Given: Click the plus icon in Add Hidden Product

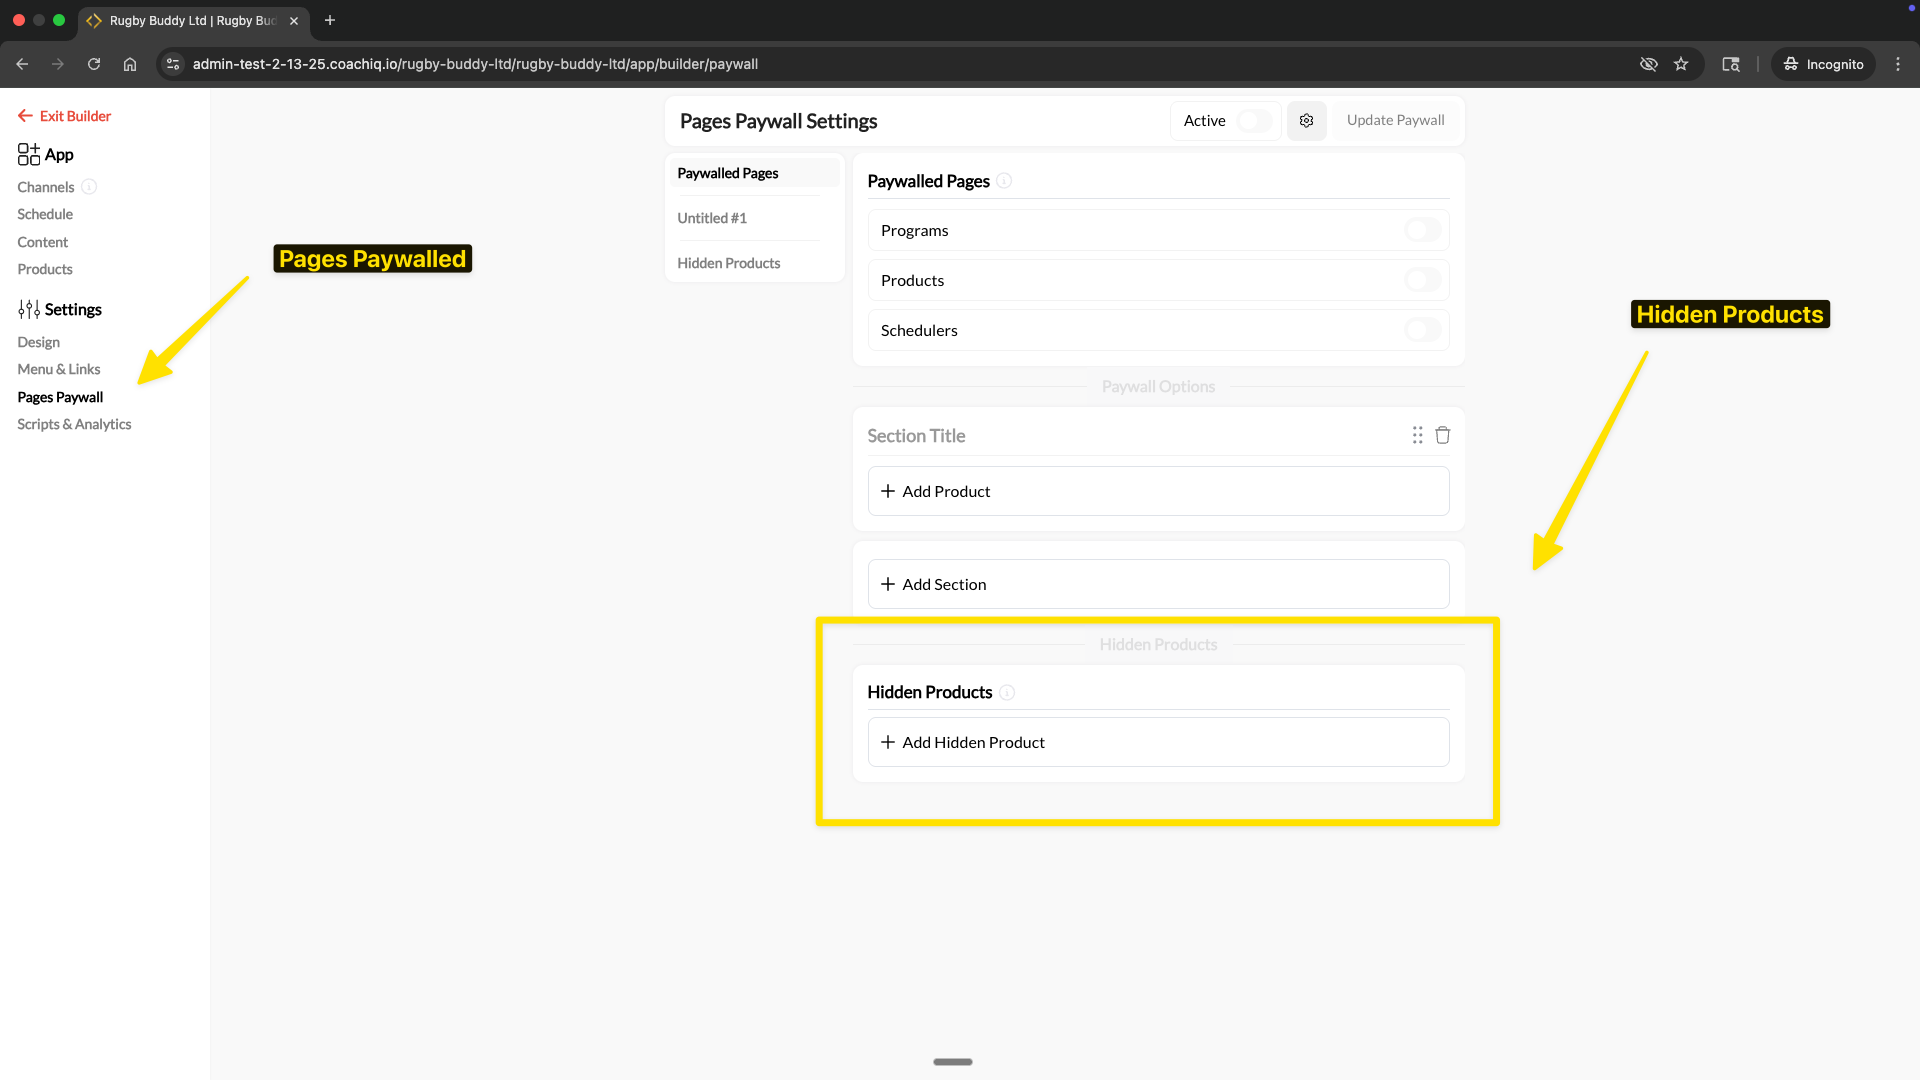Looking at the screenshot, I should pos(888,742).
